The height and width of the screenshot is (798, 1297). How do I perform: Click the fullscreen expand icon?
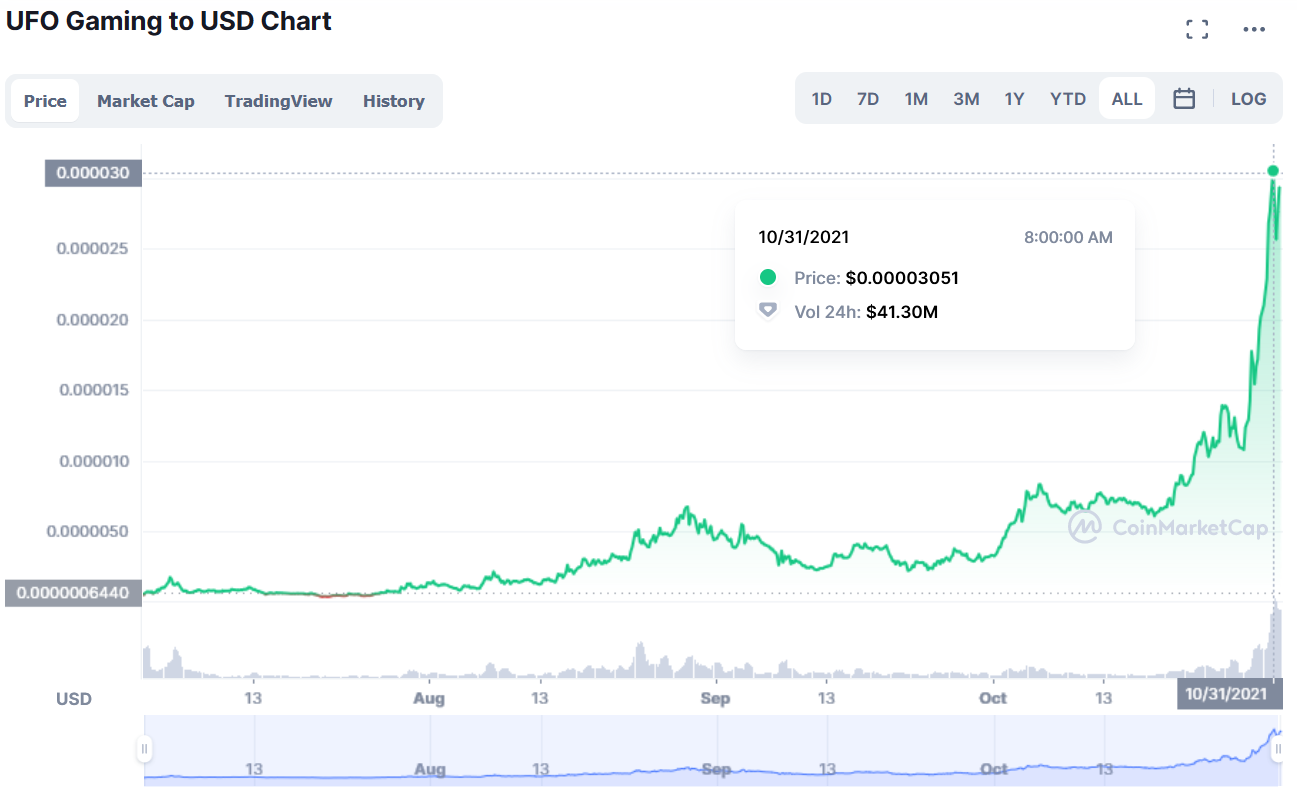[1197, 29]
